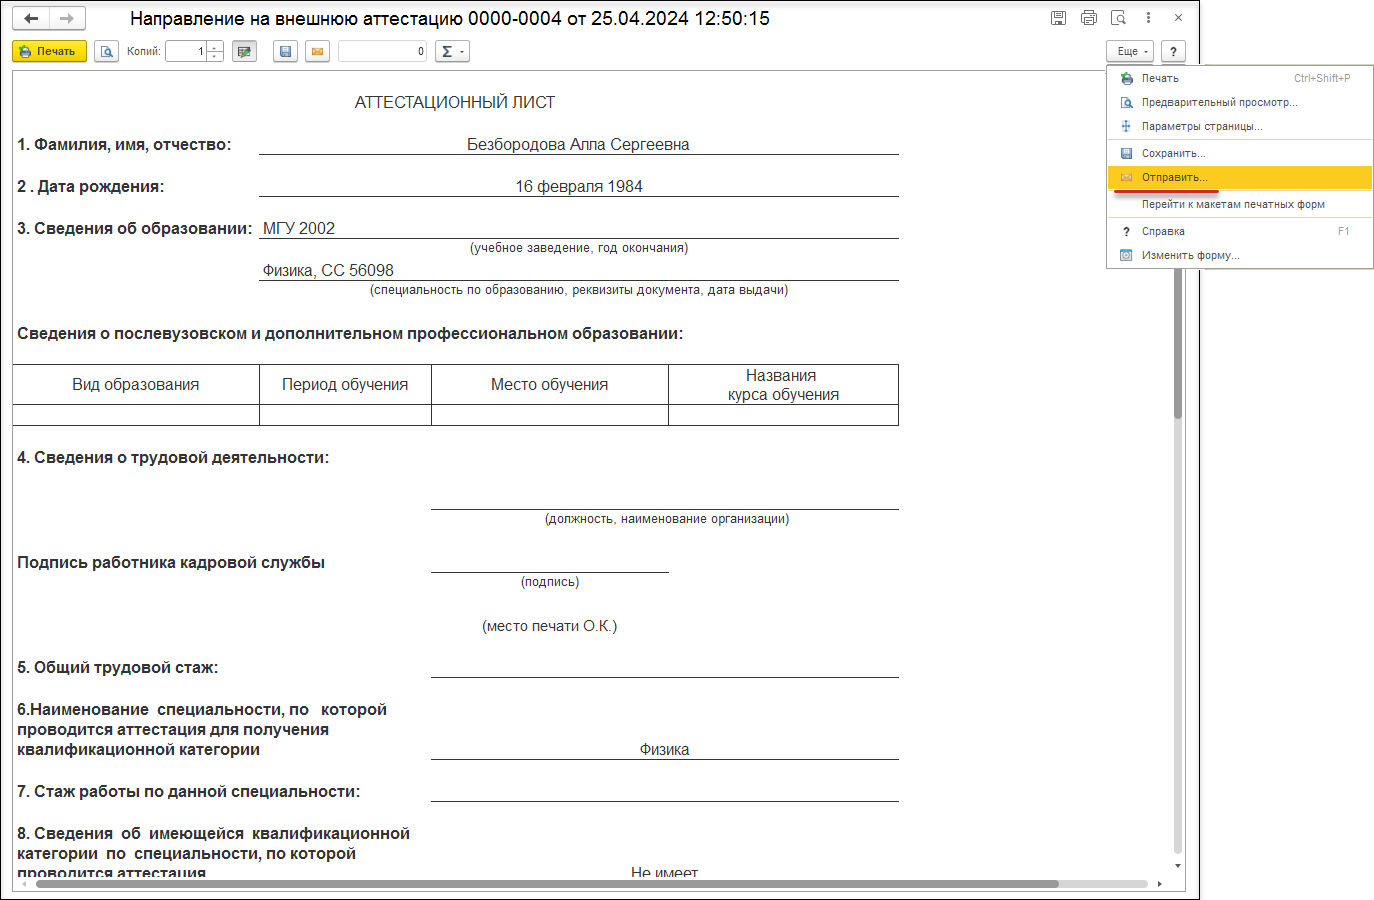This screenshot has width=1374, height=900.
Task: Click the label Общий трудовой стаж
Action: pos(117,667)
